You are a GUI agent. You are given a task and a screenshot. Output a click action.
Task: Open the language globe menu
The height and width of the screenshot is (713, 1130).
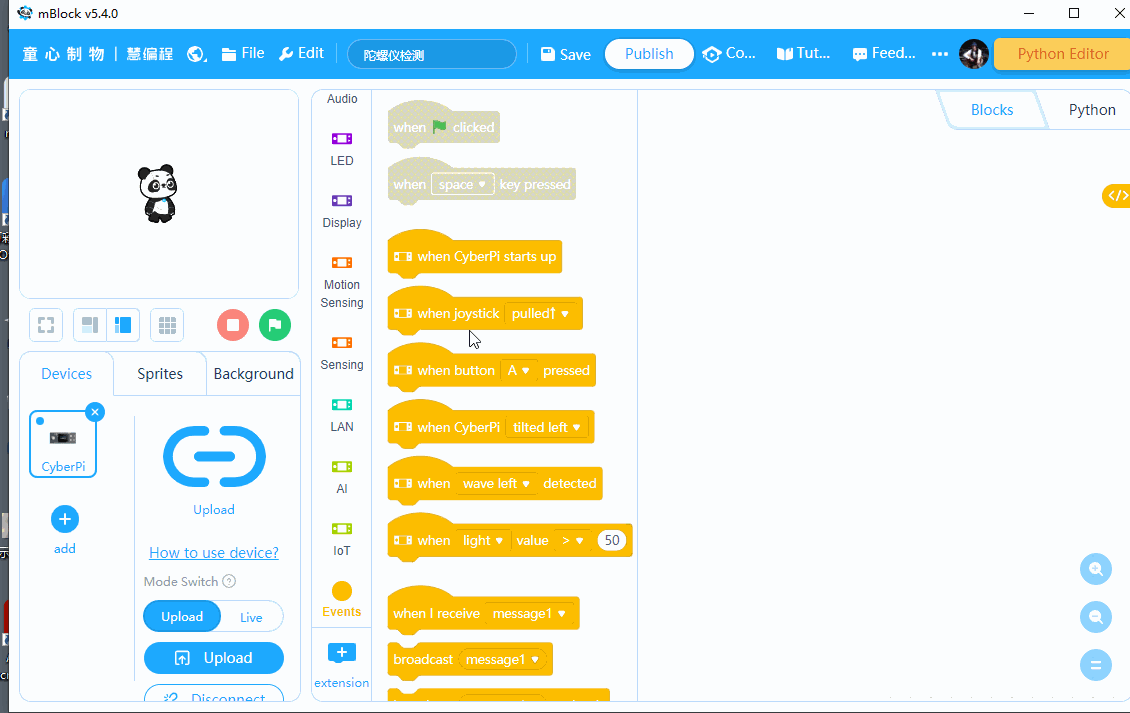pos(197,54)
